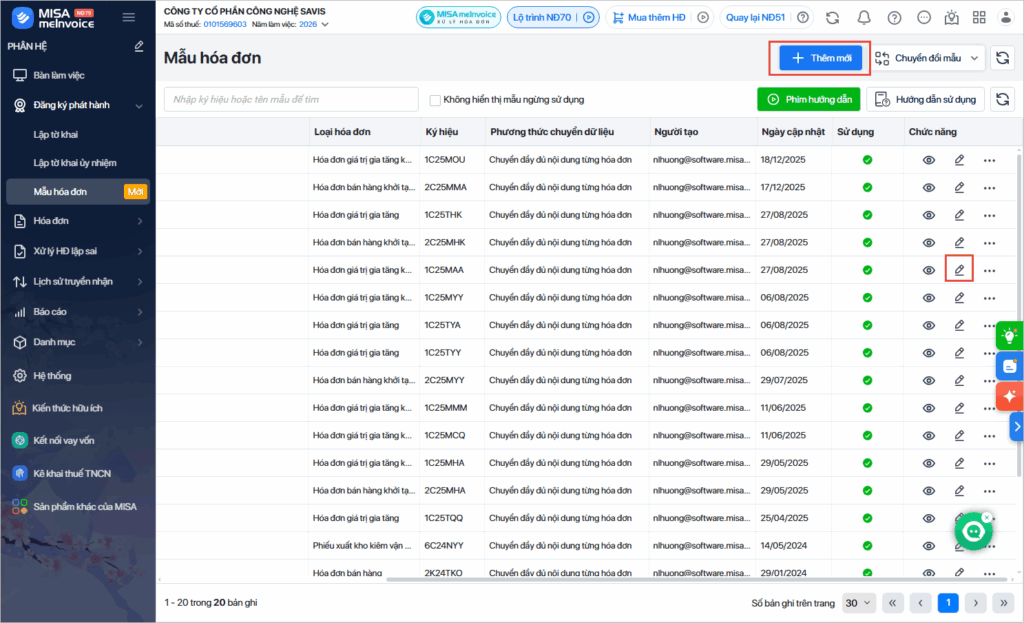This screenshot has width=1024, height=623.
Task: Go to next page with arrow button
Action: 976,603
